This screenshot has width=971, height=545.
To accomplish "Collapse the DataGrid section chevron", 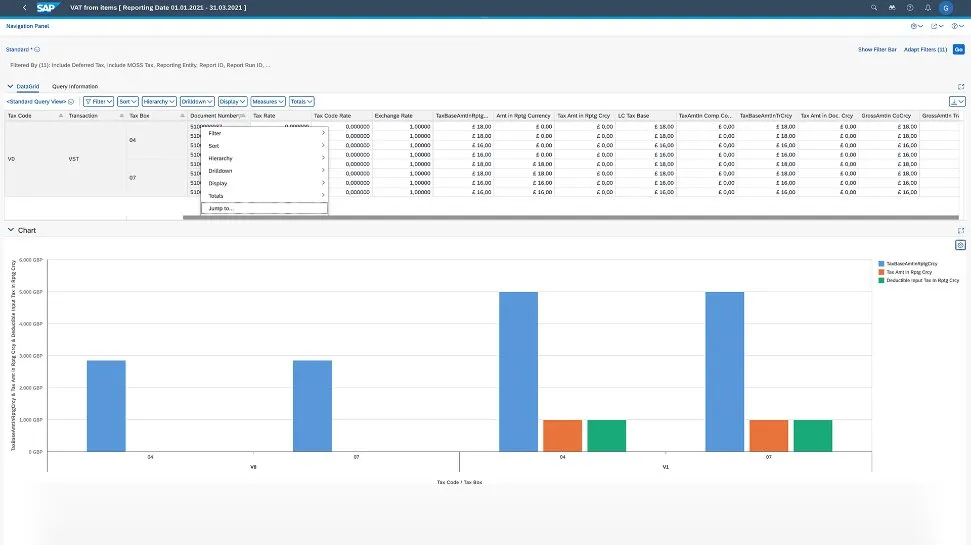I will 10,87.
